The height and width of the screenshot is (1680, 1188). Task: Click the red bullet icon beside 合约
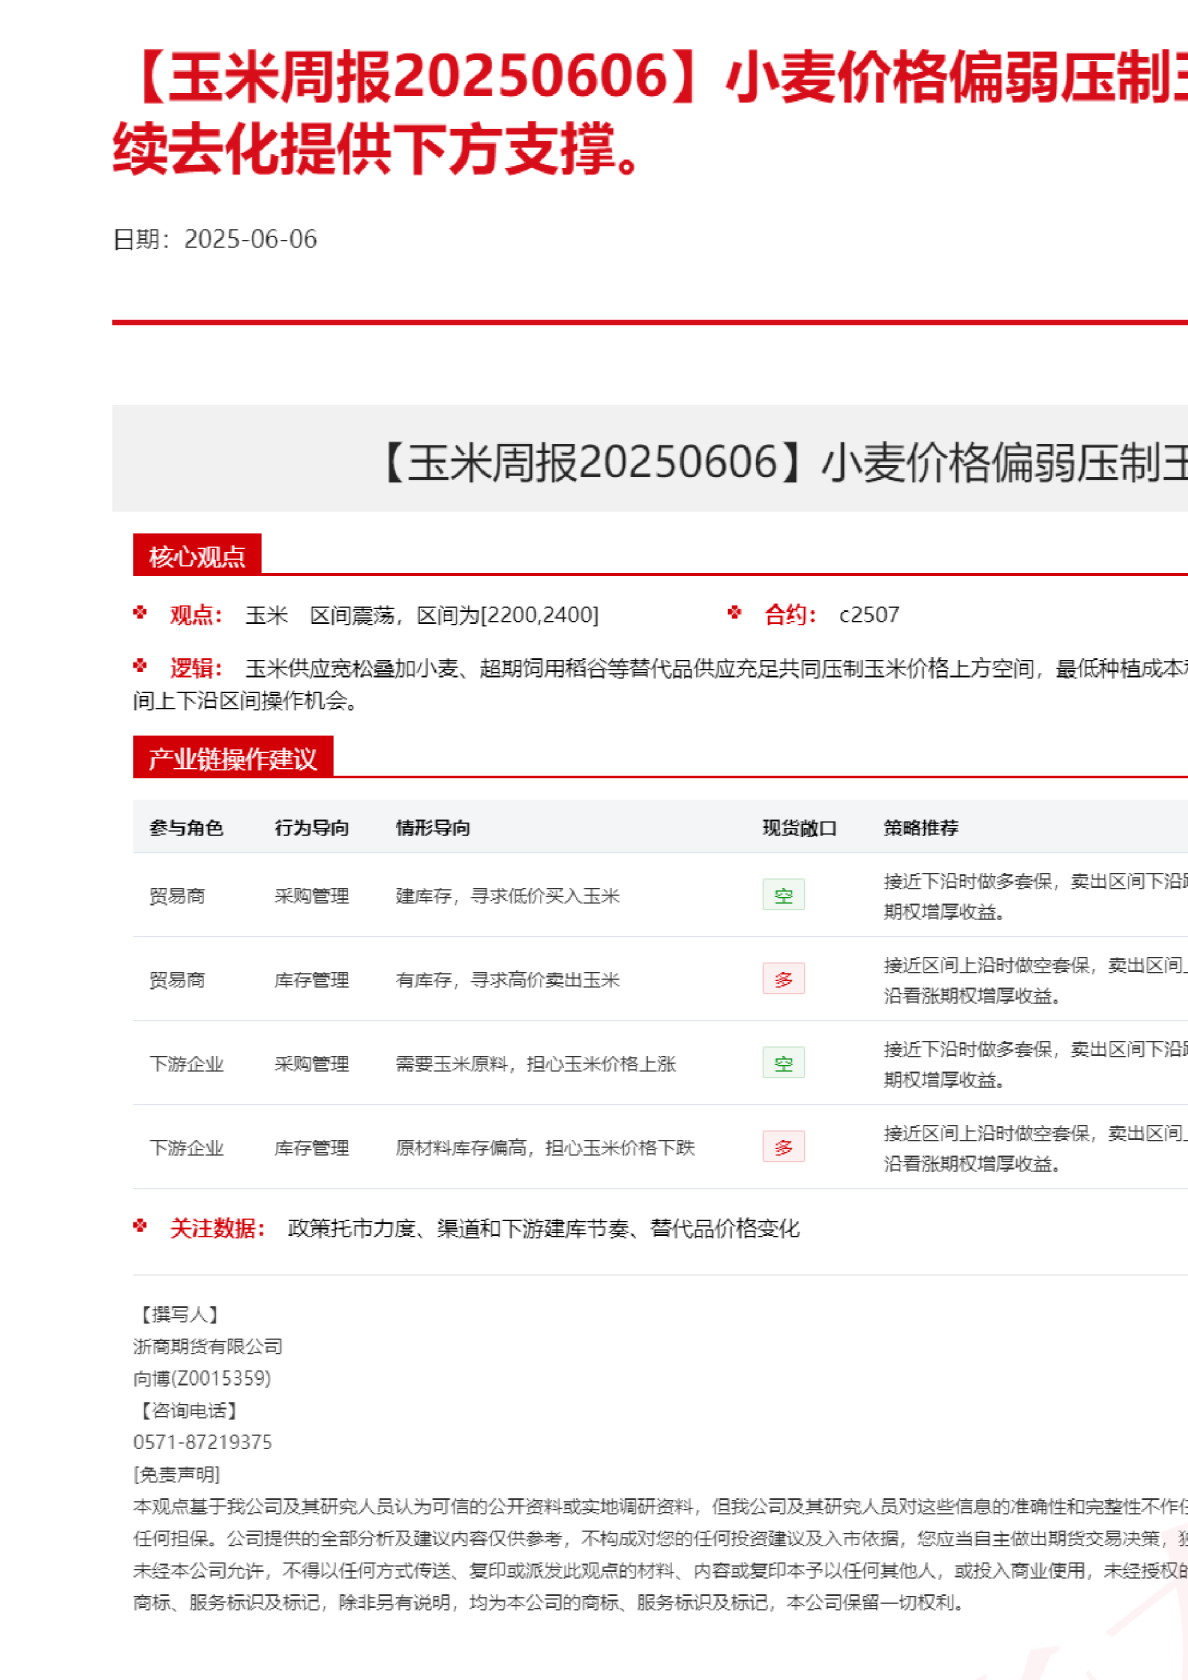point(735,613)
